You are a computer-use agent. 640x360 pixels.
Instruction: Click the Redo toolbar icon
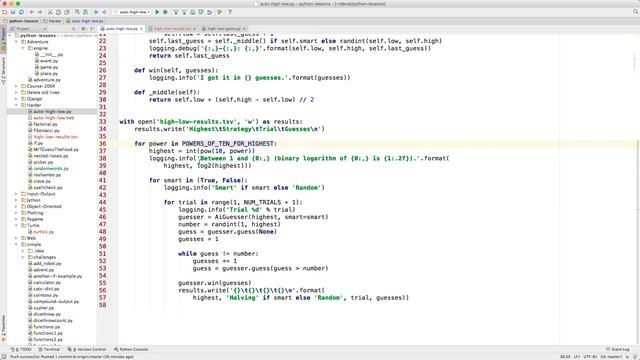(40, 12)
